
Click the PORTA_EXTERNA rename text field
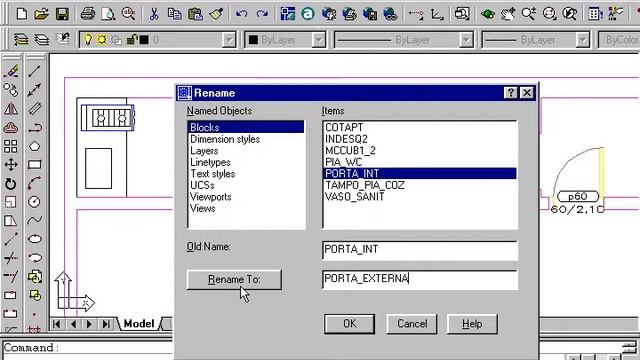coord(420,280)
